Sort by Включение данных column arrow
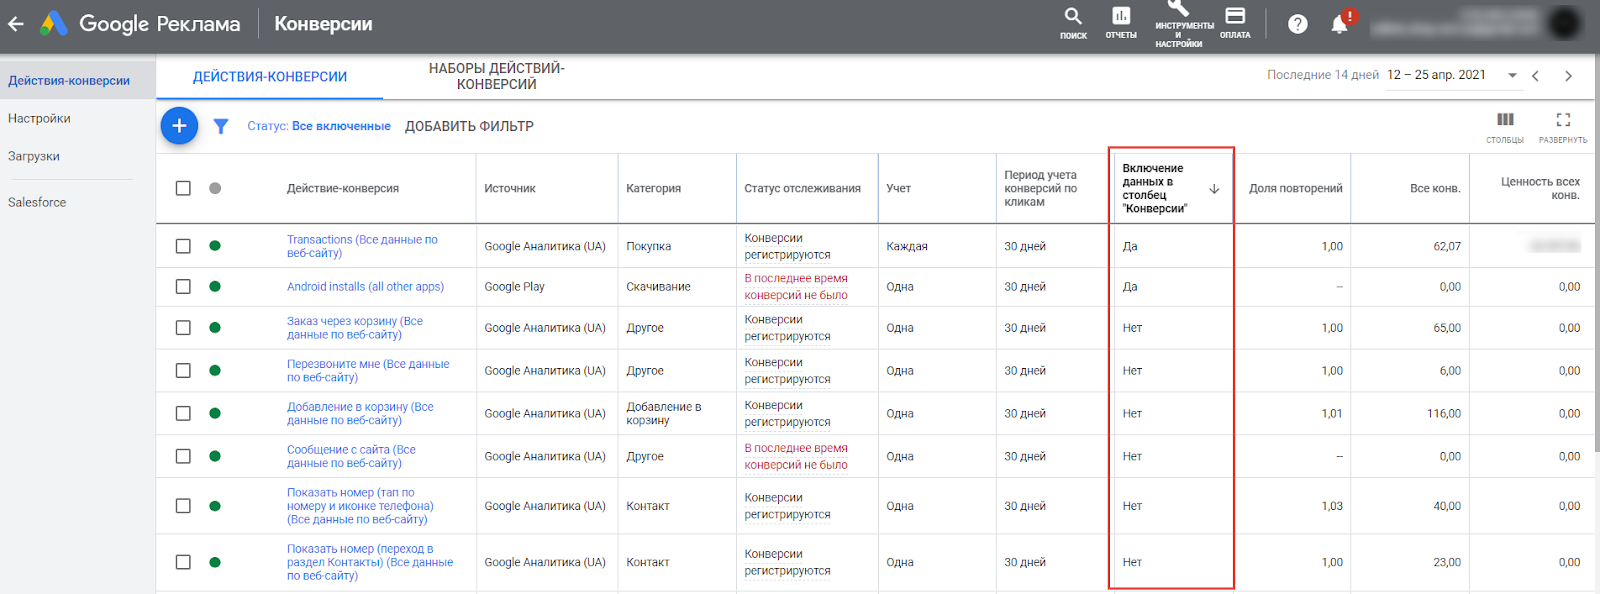The width and height of the screenshot is (1600, 594). point(1214,189)
